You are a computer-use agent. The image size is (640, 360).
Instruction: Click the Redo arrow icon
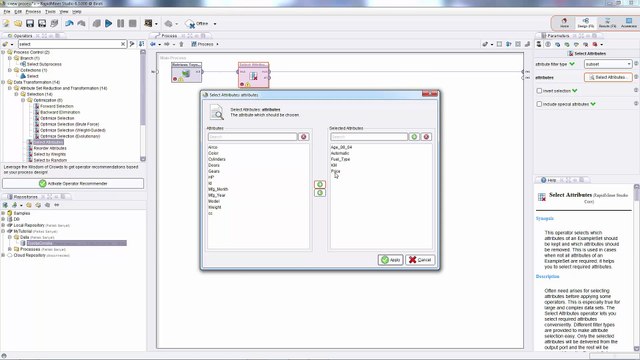pyautogui.click(x=81, y=24)
